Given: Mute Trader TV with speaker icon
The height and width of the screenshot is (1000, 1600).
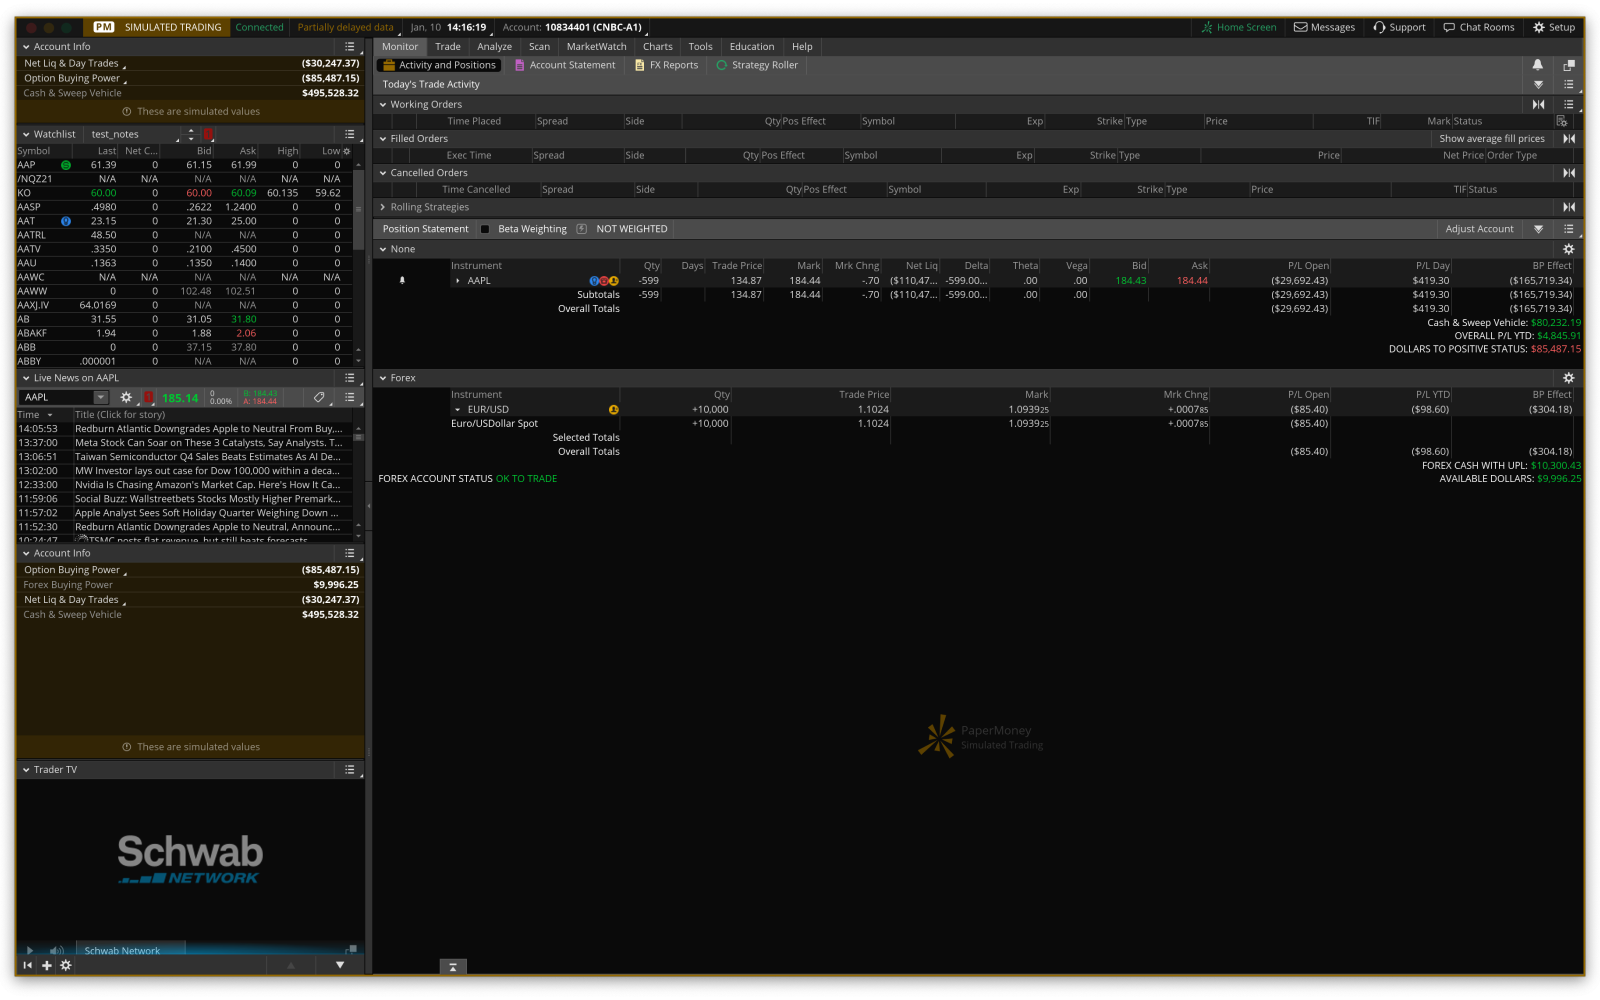Looking at the screenshot, I should (56, 950).
